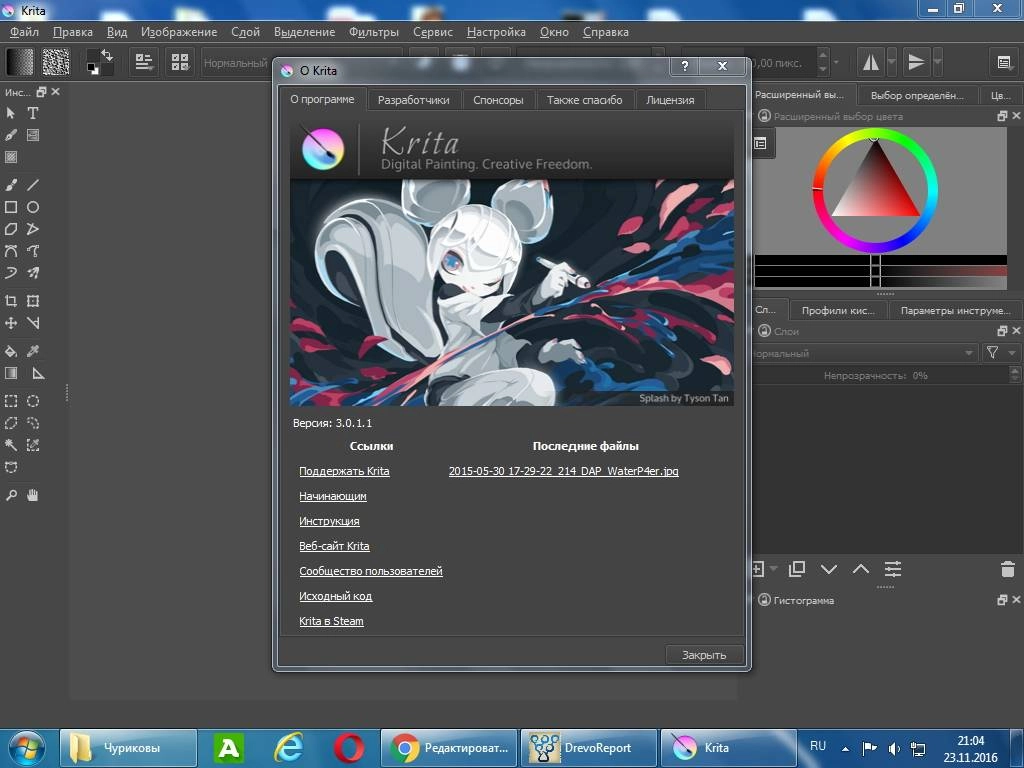Switch to the Разработчики tab

[413, 100]
